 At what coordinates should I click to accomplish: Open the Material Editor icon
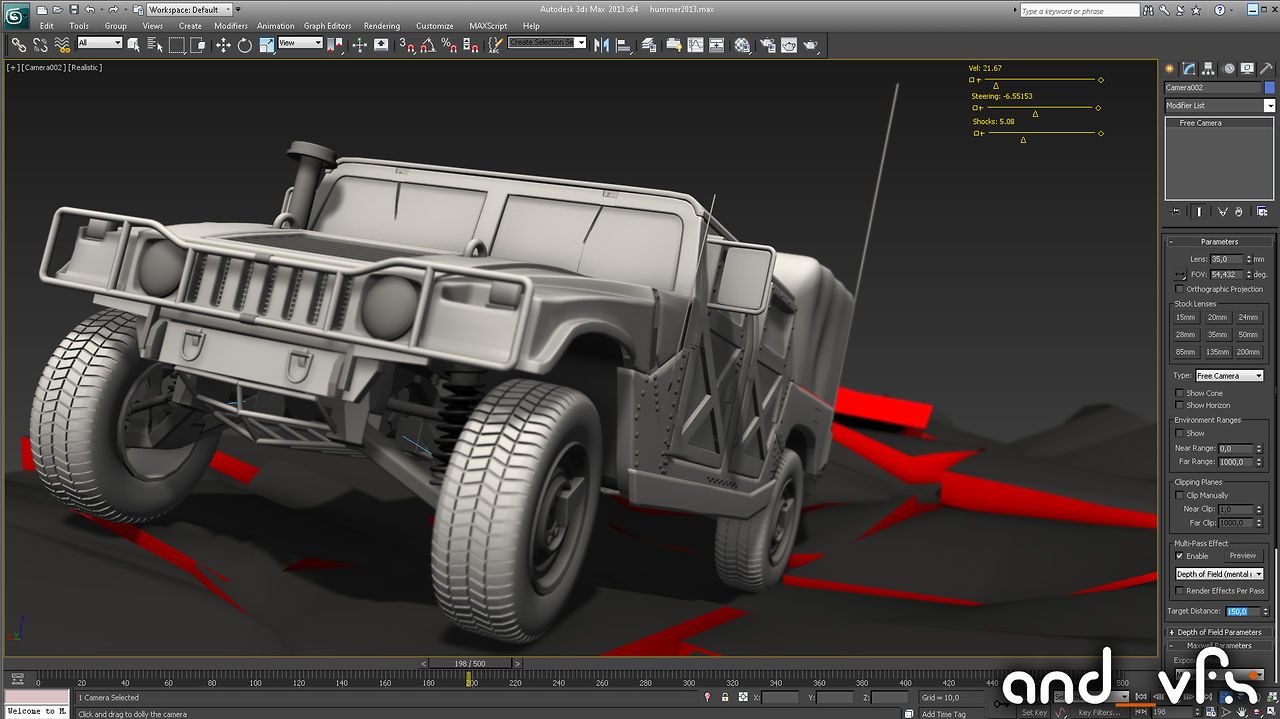[x=742, y=45]
